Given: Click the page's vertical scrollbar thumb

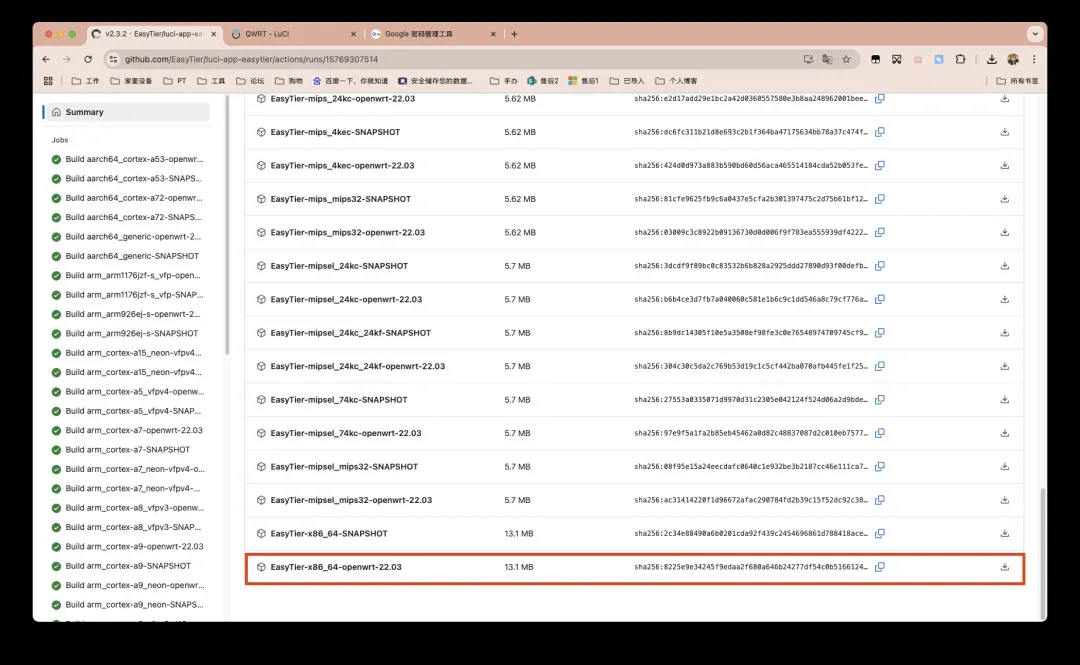Looking at the screenshot, I should coord(1042,553).
